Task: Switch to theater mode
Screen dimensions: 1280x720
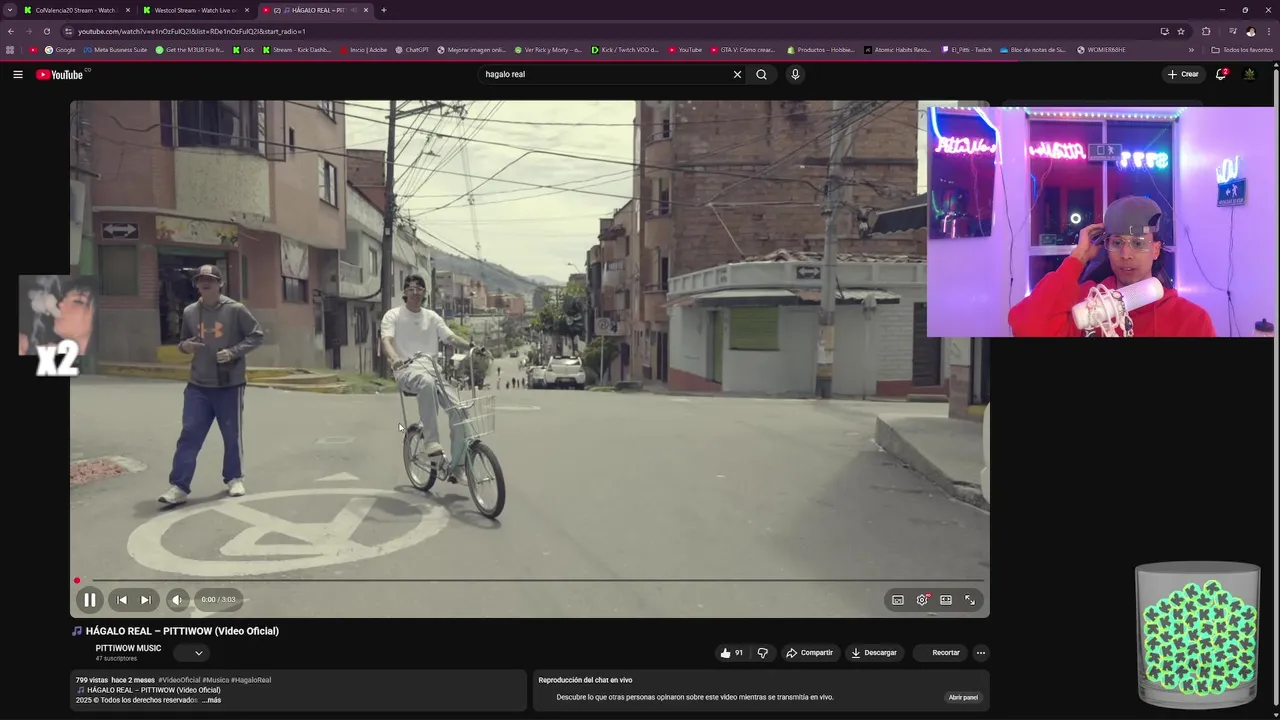Action: click(946, 600)
